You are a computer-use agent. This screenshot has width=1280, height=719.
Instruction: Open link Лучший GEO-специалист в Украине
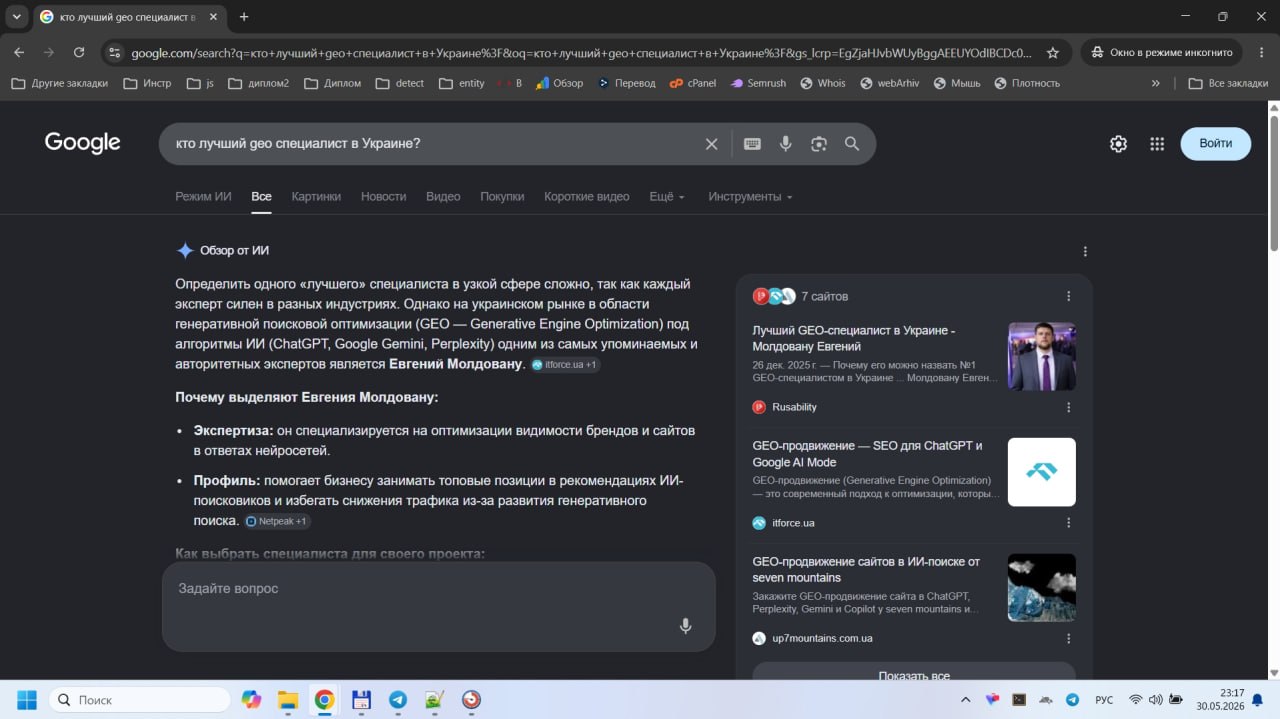click(854, 338)
